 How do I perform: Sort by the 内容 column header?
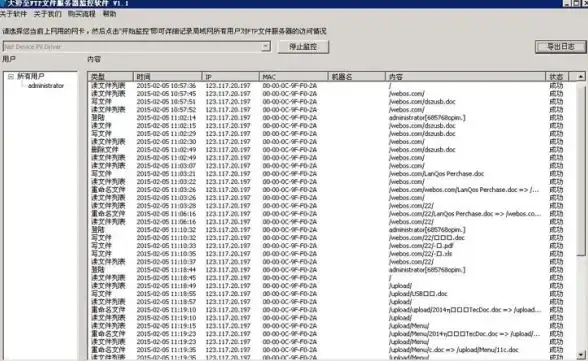465,76
